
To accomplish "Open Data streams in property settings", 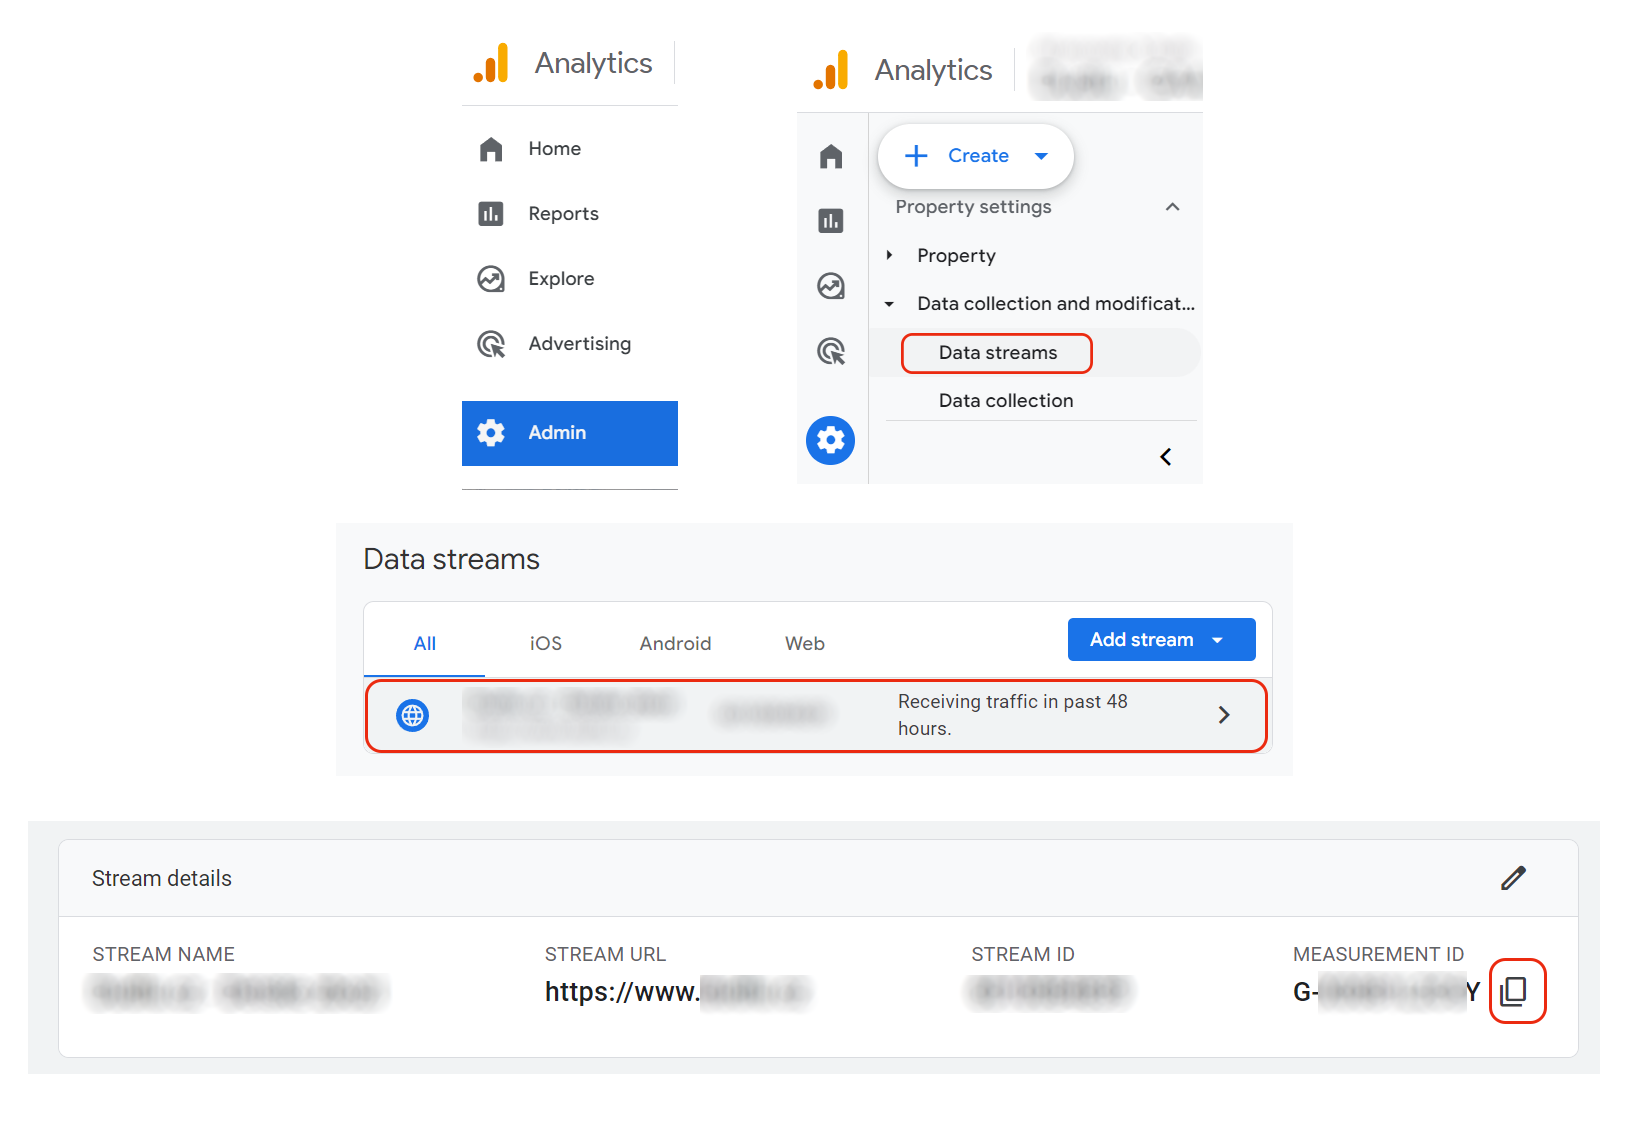I will coord(997,353).
